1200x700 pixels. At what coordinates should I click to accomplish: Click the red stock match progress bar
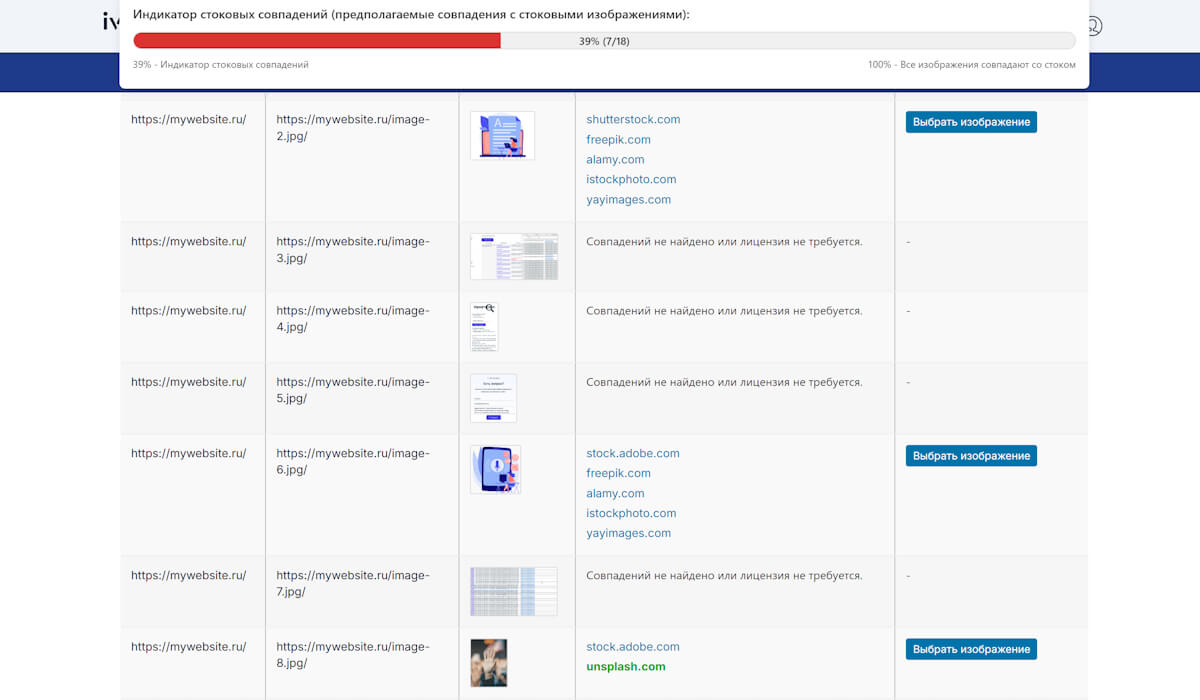click(x=317, y=41)
